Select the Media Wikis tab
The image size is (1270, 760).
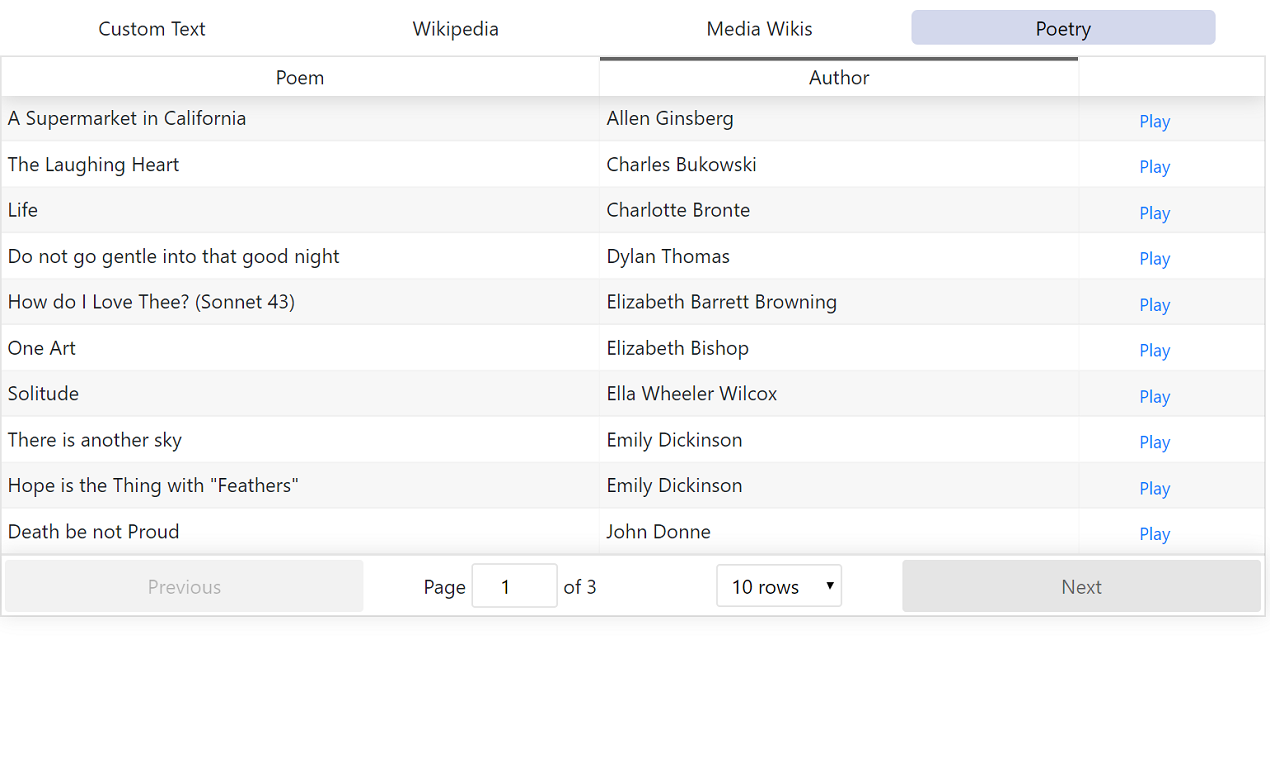(x=759, y=28)
